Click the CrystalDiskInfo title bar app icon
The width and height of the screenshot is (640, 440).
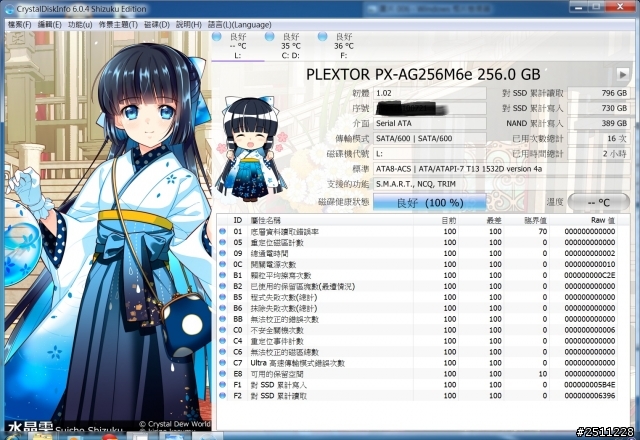tap(9, 9)
